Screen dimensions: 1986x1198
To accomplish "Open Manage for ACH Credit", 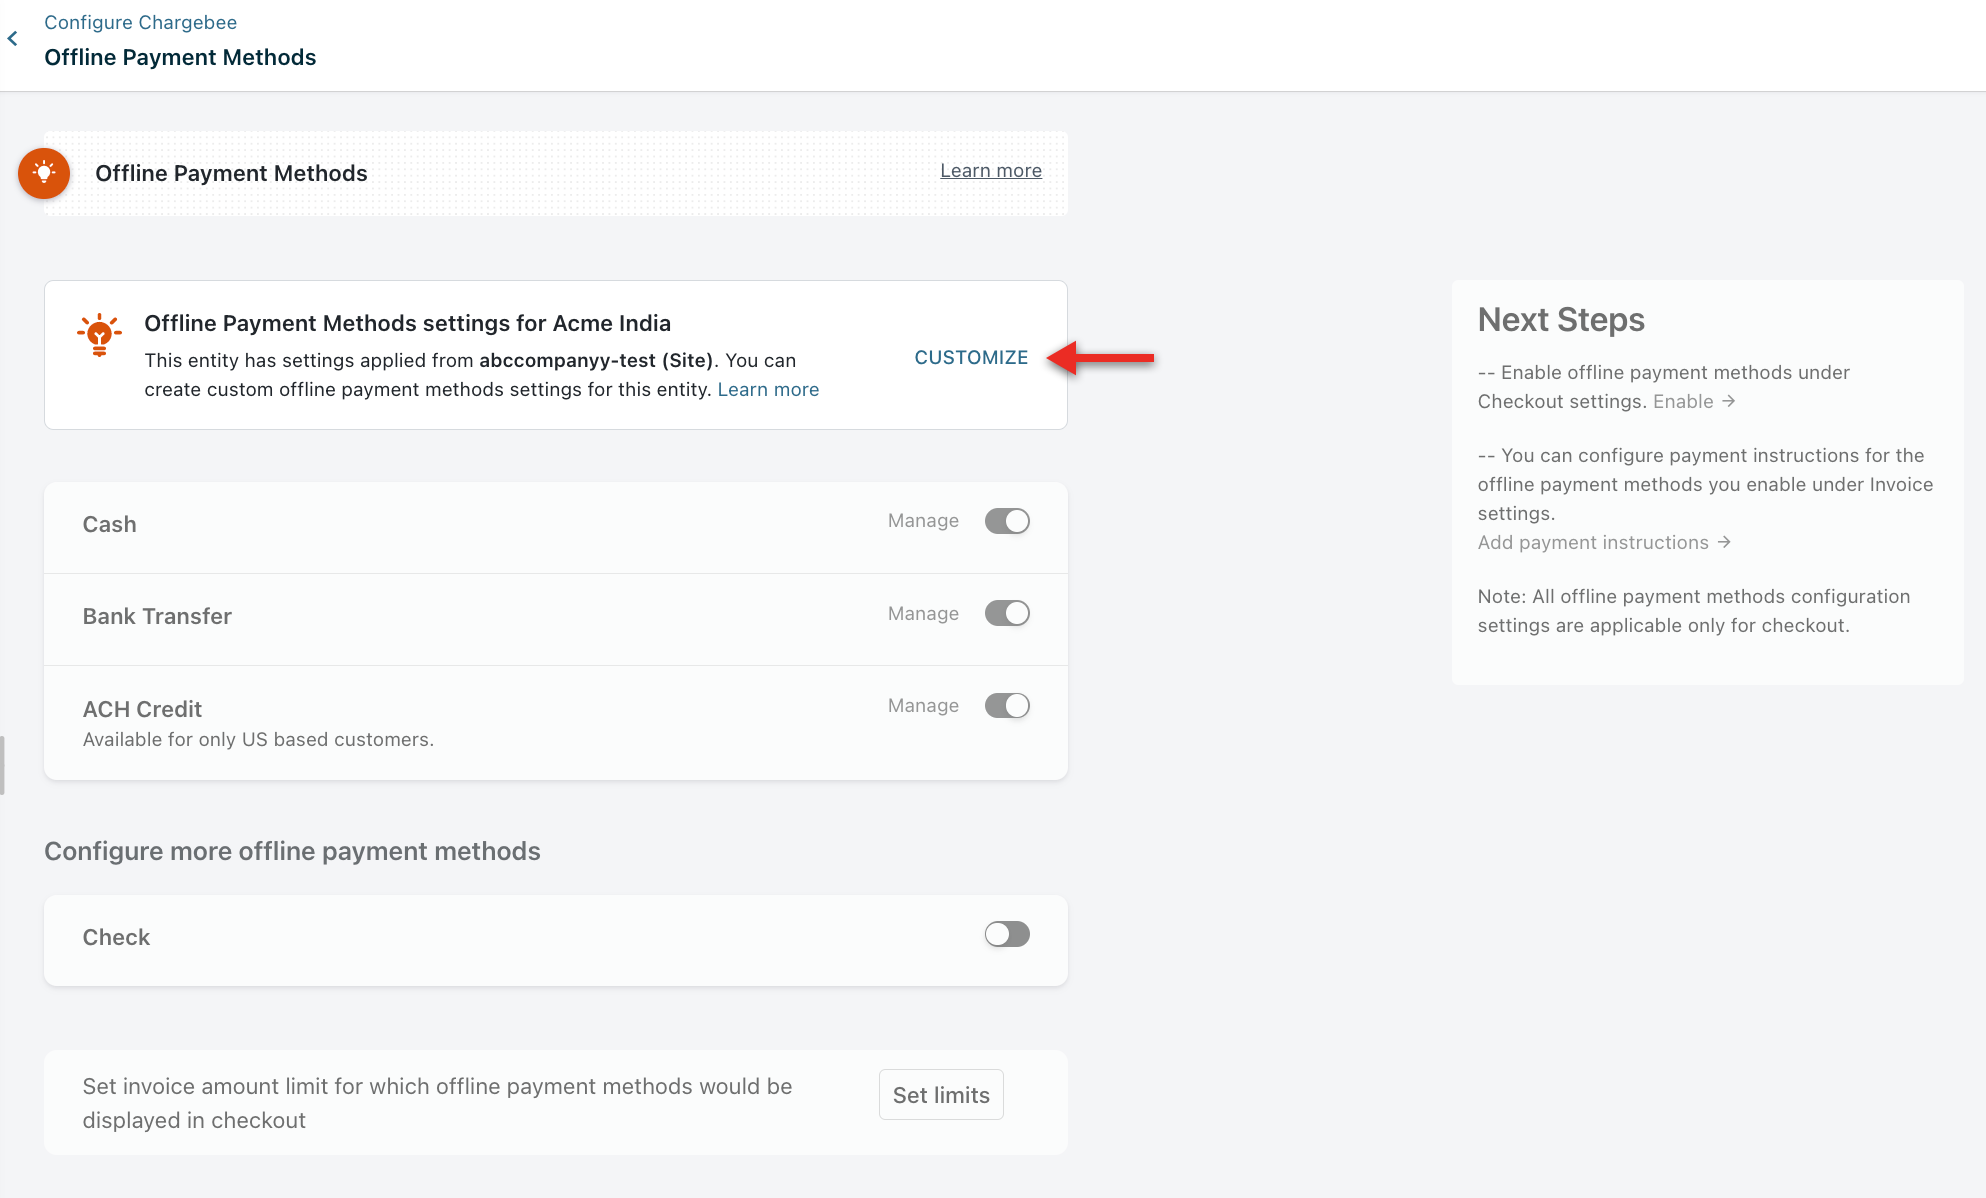I will (x=923, y=706).
